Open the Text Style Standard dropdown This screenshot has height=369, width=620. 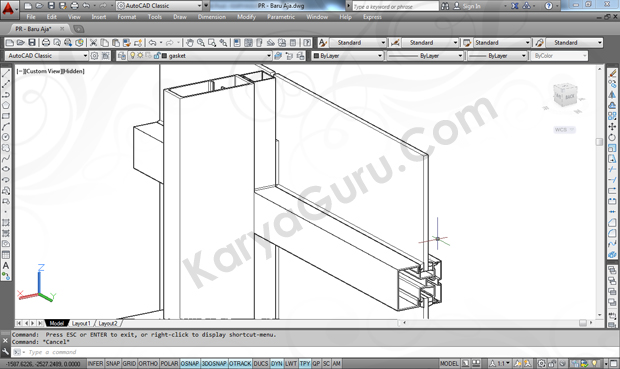coord(357,43)
